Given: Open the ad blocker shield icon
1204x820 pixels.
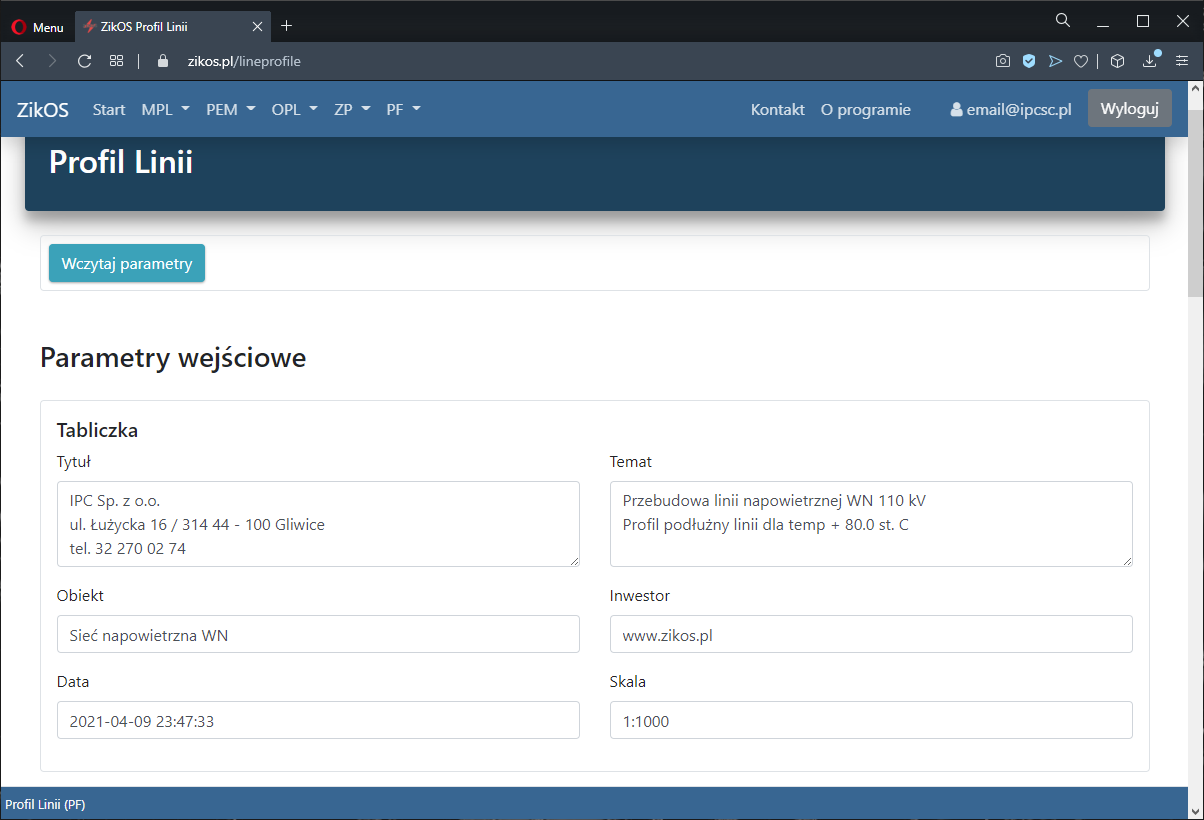Looking at the screenshot, I should 1028,61.
